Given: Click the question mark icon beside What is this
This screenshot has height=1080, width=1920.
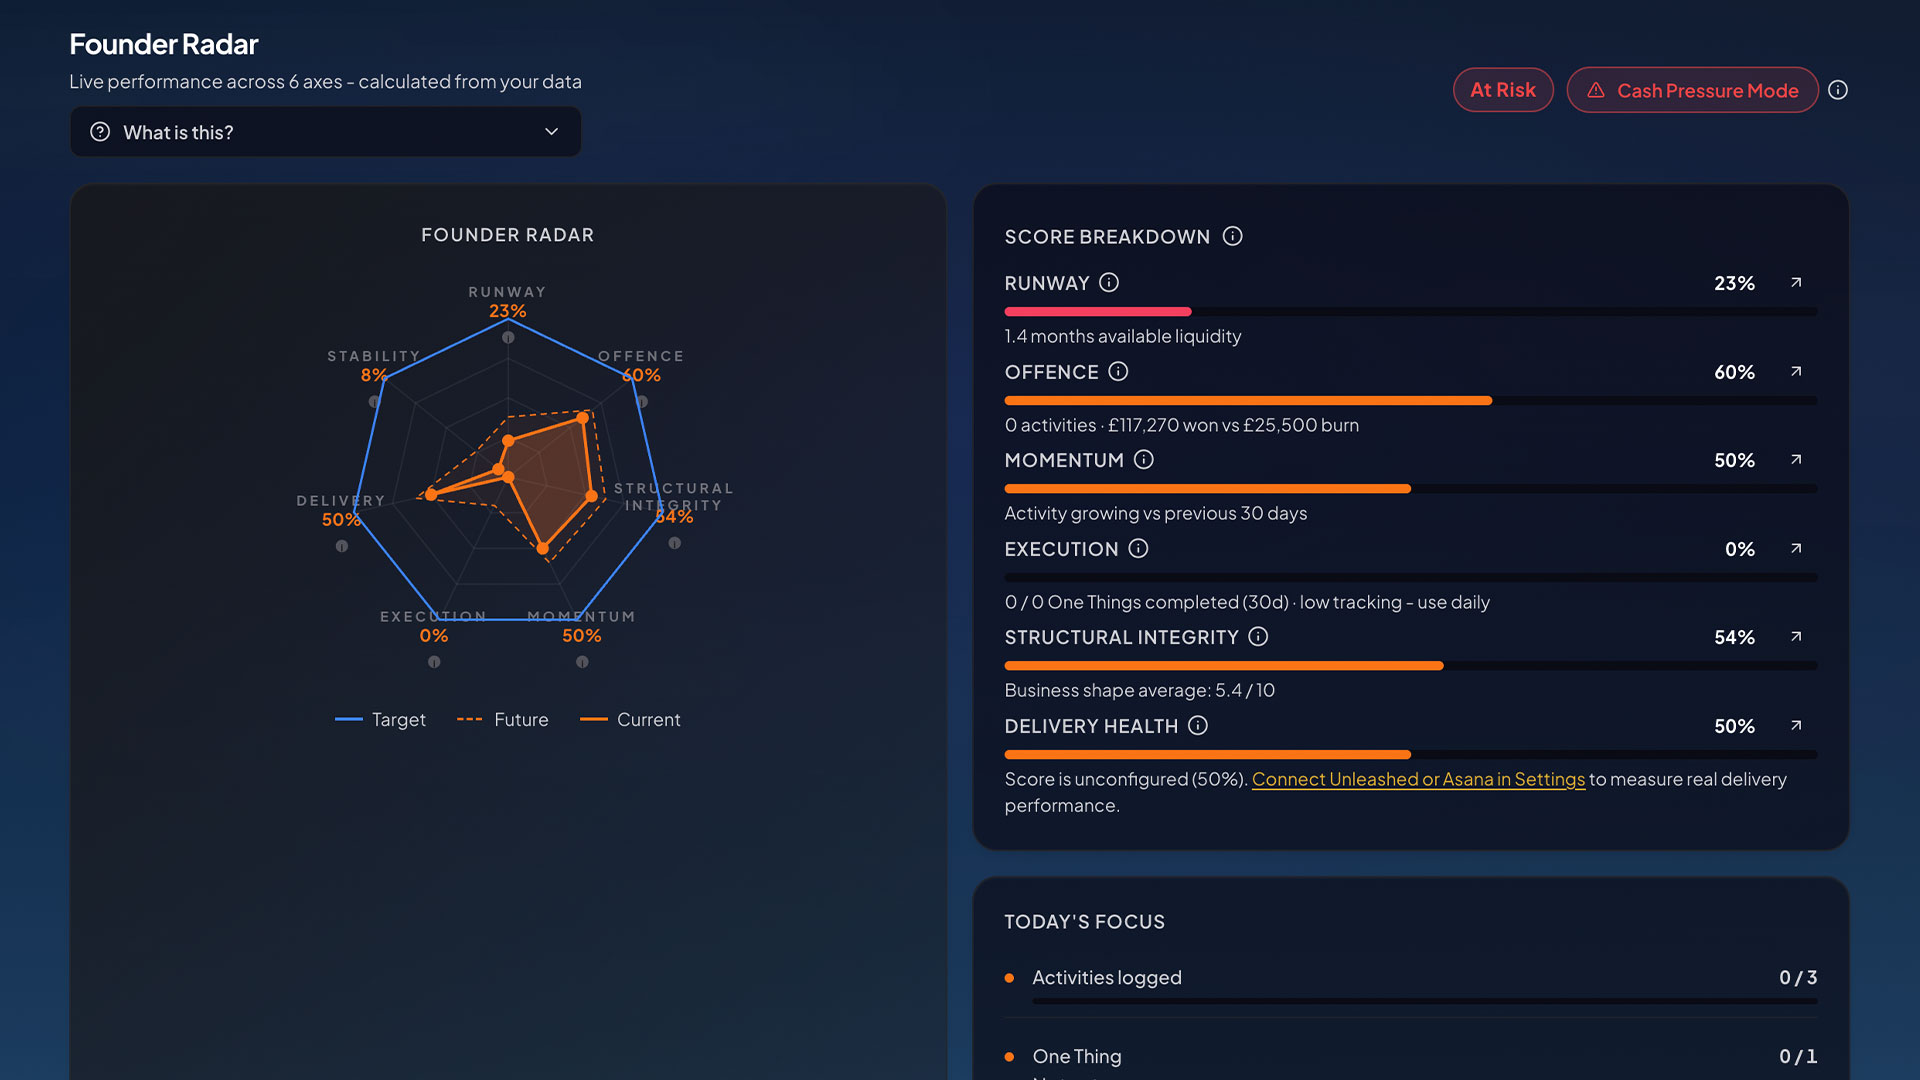Looking at the screenshot, I should (100, 132).
